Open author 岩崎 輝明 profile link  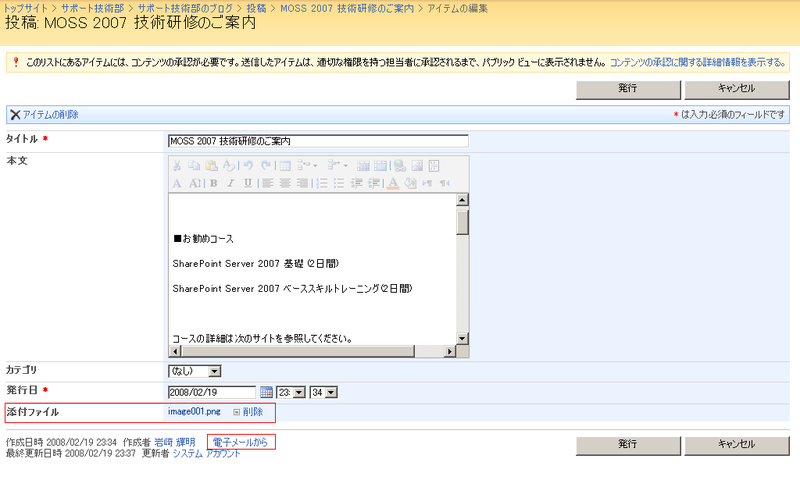tap(175, 442)
